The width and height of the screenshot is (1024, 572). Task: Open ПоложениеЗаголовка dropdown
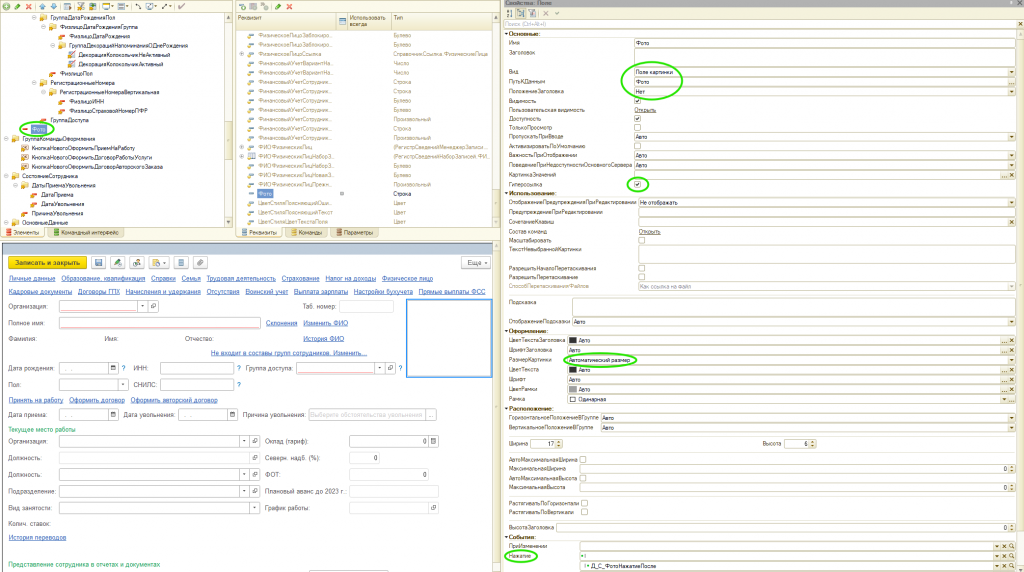1012,92
